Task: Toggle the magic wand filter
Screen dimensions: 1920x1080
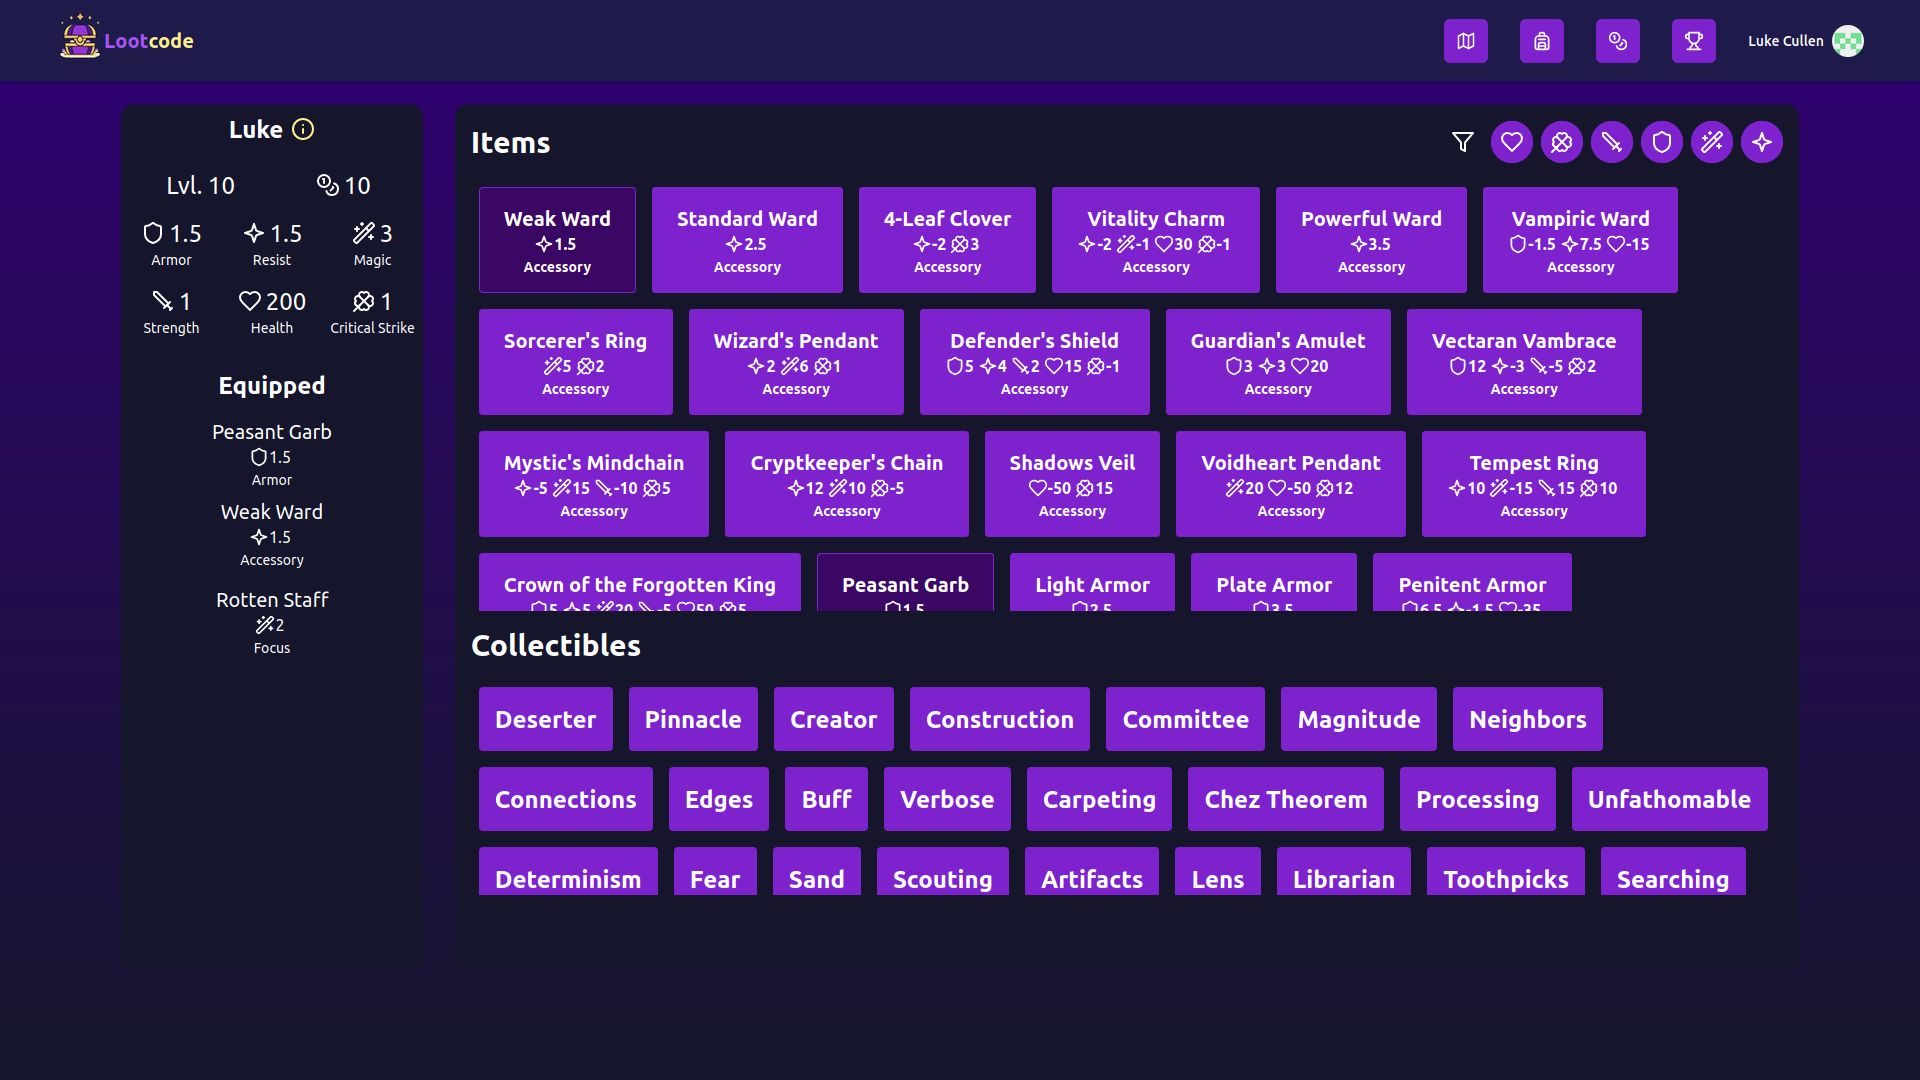Action: 1712,142
